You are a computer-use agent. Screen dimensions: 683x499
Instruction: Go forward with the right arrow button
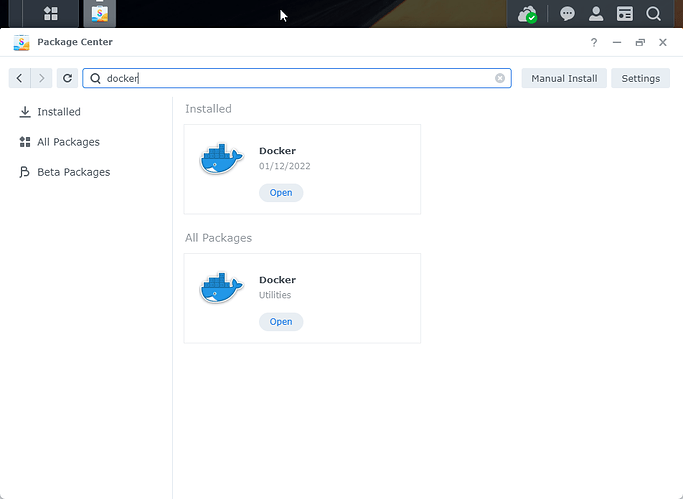click(41, 78)
